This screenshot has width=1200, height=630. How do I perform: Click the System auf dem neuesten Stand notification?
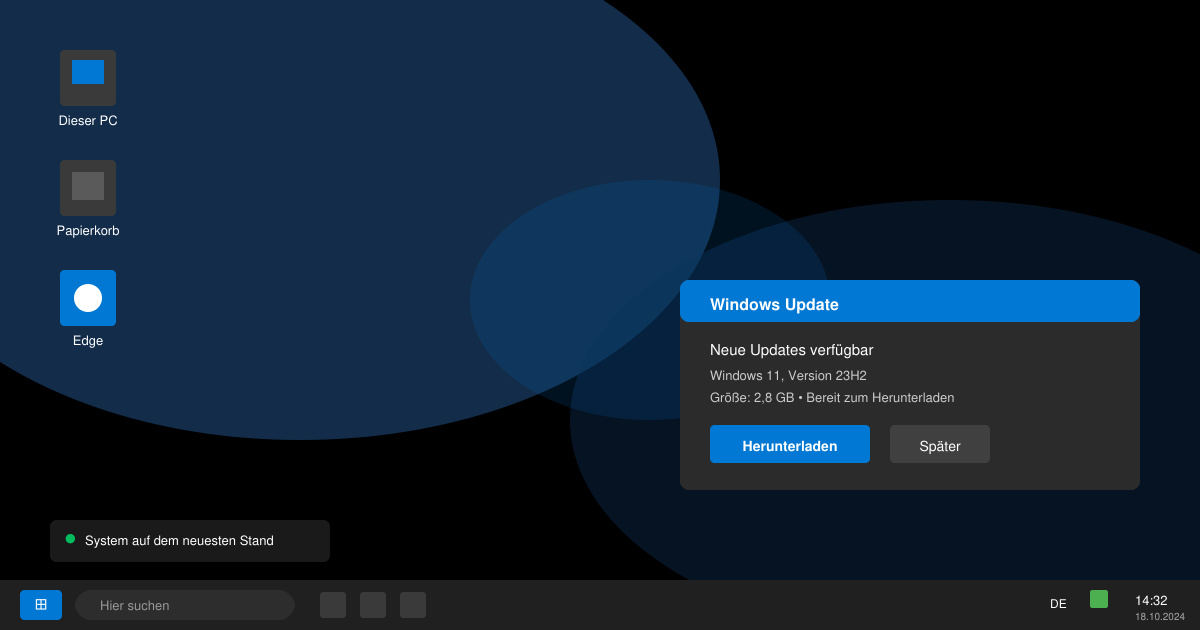pyautogui.click(x=190, y=541)
